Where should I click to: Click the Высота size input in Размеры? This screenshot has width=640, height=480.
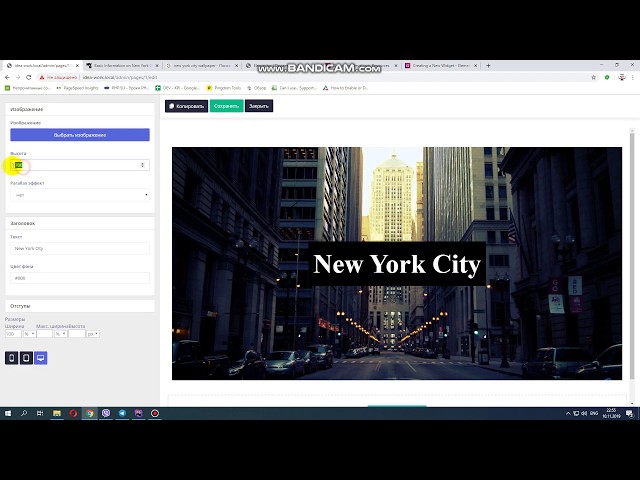(x=77, y=334)
